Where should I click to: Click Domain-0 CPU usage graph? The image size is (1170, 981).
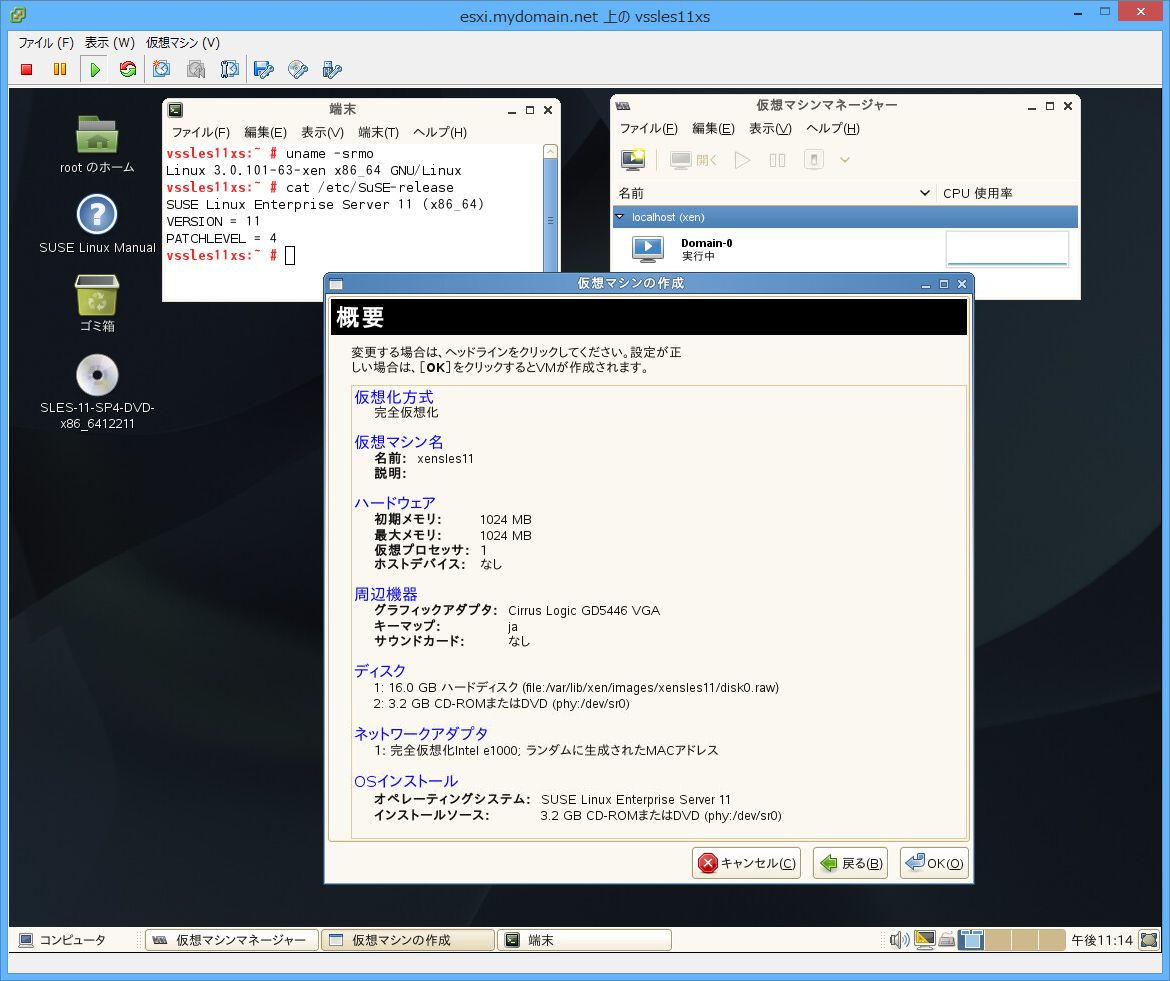(x=1007, y=248)
